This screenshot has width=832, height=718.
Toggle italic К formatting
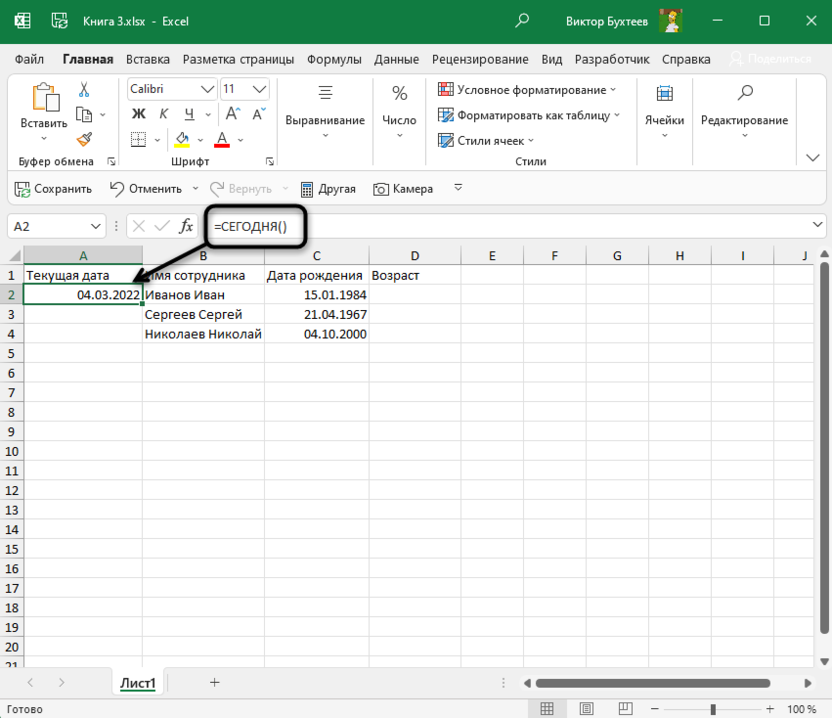click(x=162, y=114)
